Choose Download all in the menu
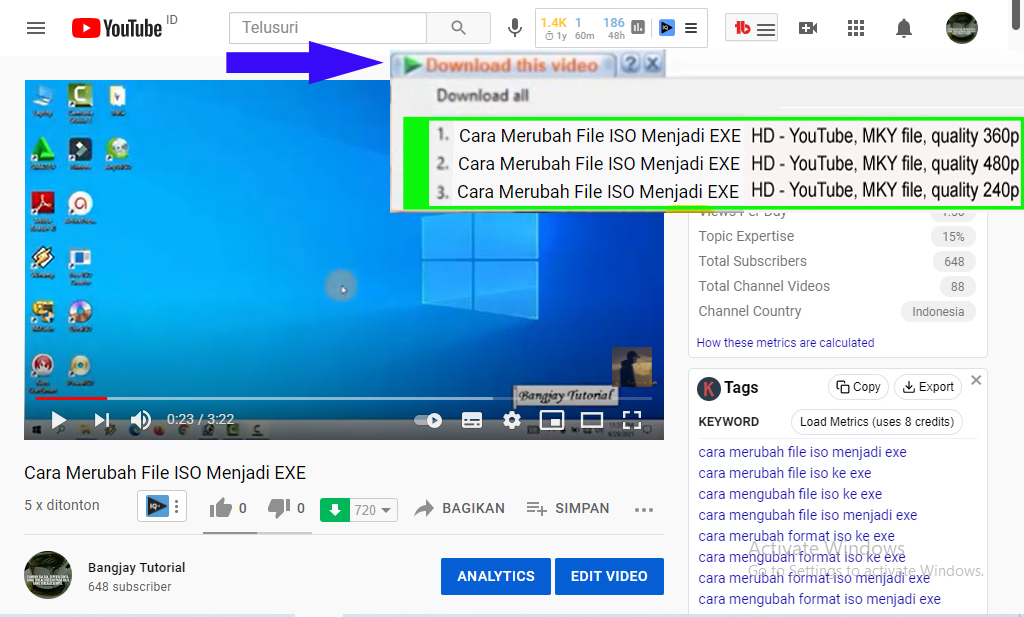 [483, 95]
